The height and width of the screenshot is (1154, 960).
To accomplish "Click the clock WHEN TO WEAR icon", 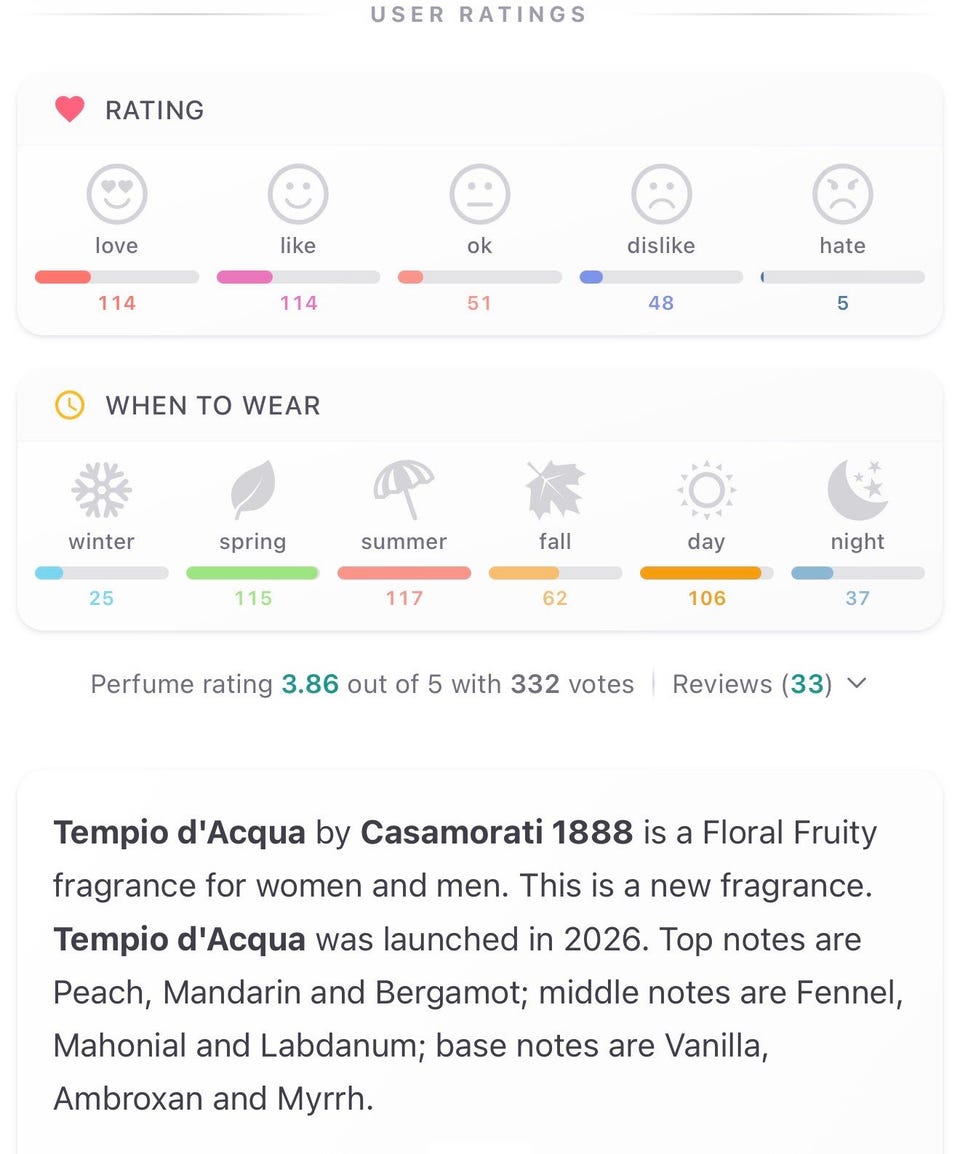I will click(70, 406).
